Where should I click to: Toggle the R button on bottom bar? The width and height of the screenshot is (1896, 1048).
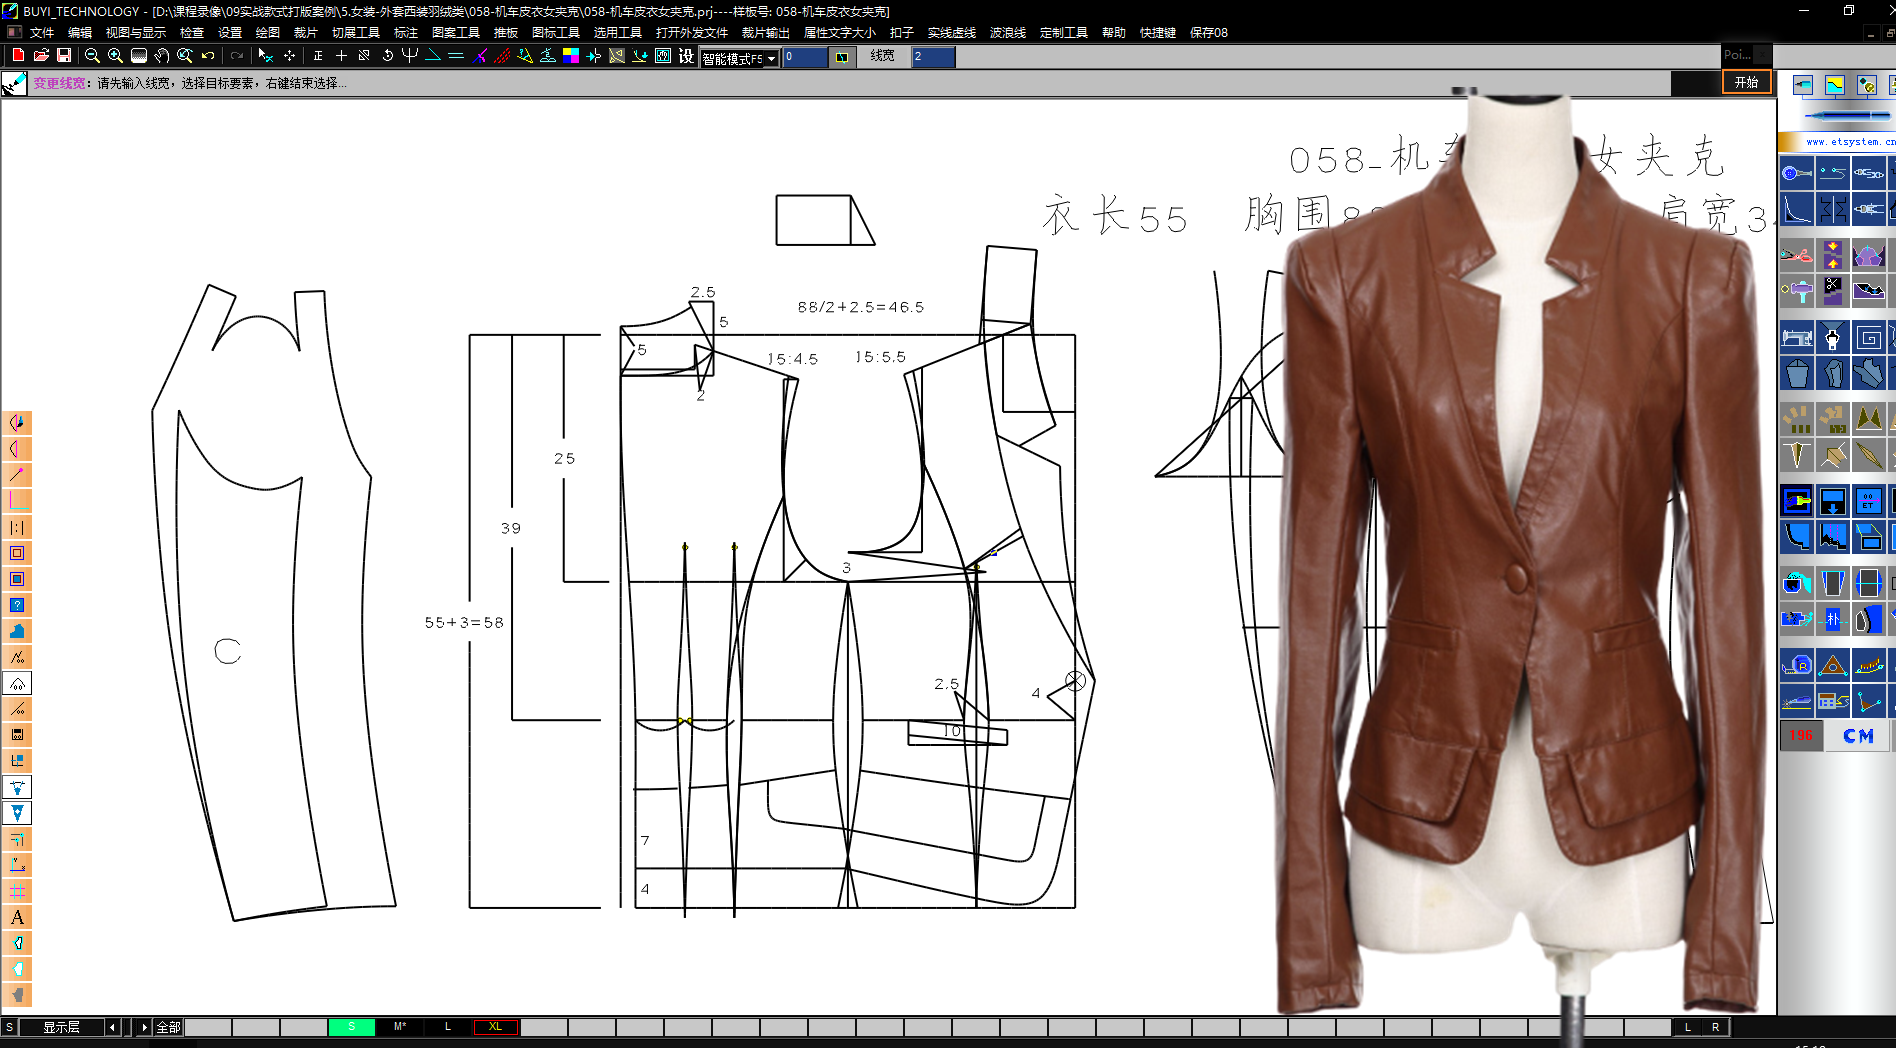pos(1715,1027)
